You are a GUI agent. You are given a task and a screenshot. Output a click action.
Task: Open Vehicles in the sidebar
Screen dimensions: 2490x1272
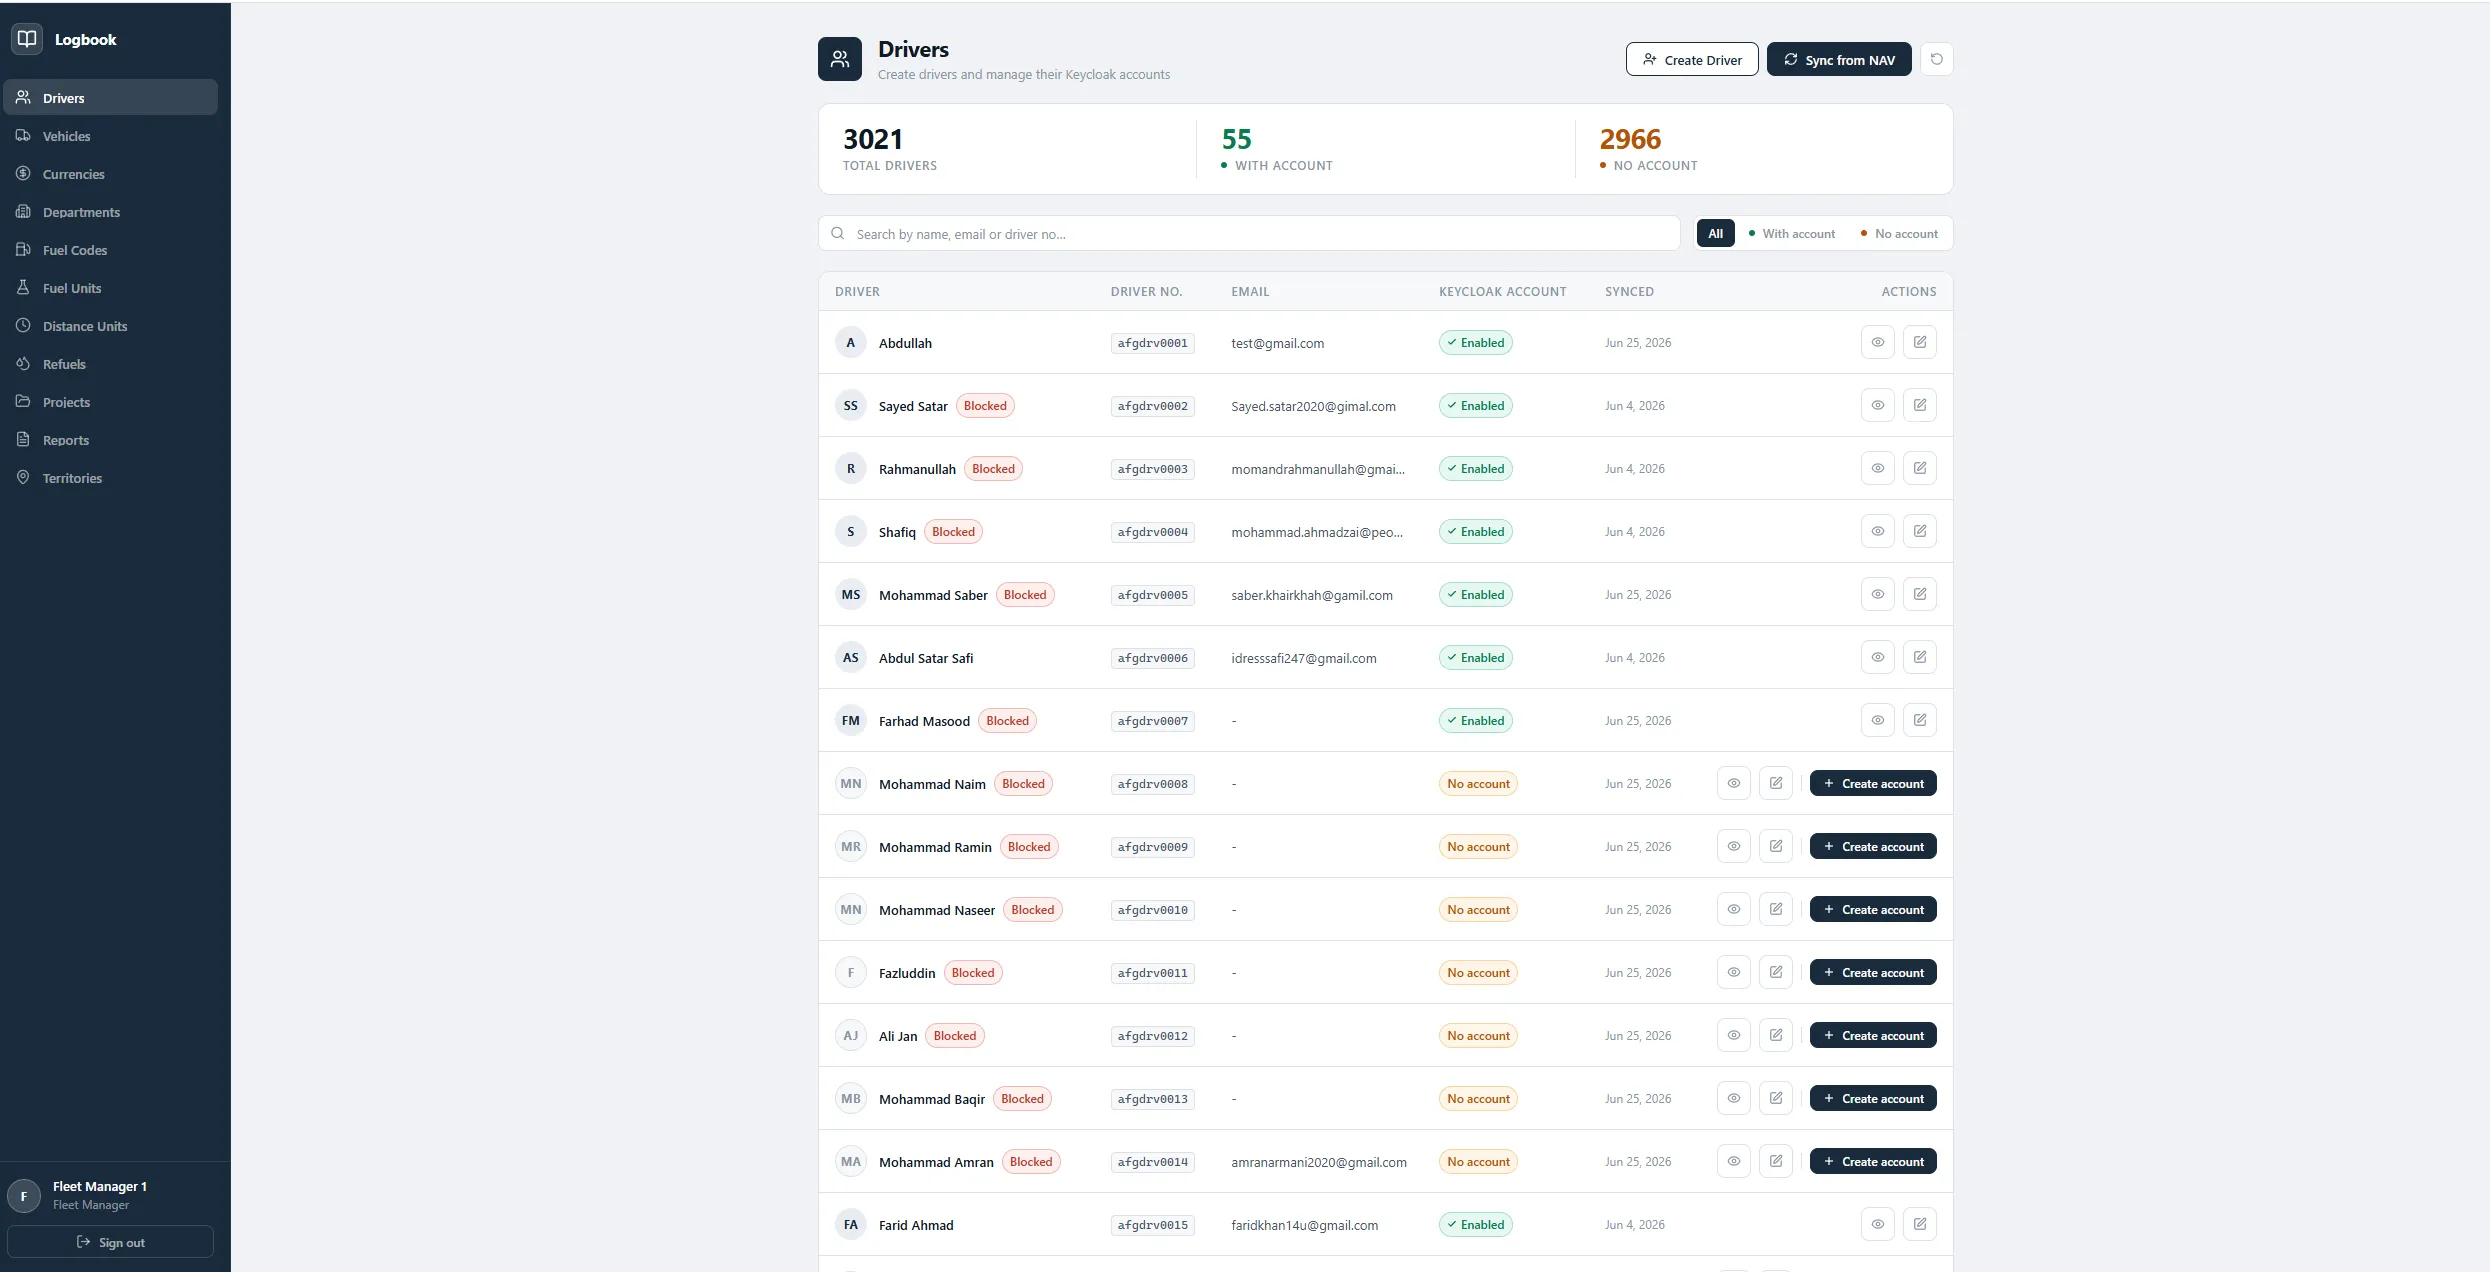point(110,136)
